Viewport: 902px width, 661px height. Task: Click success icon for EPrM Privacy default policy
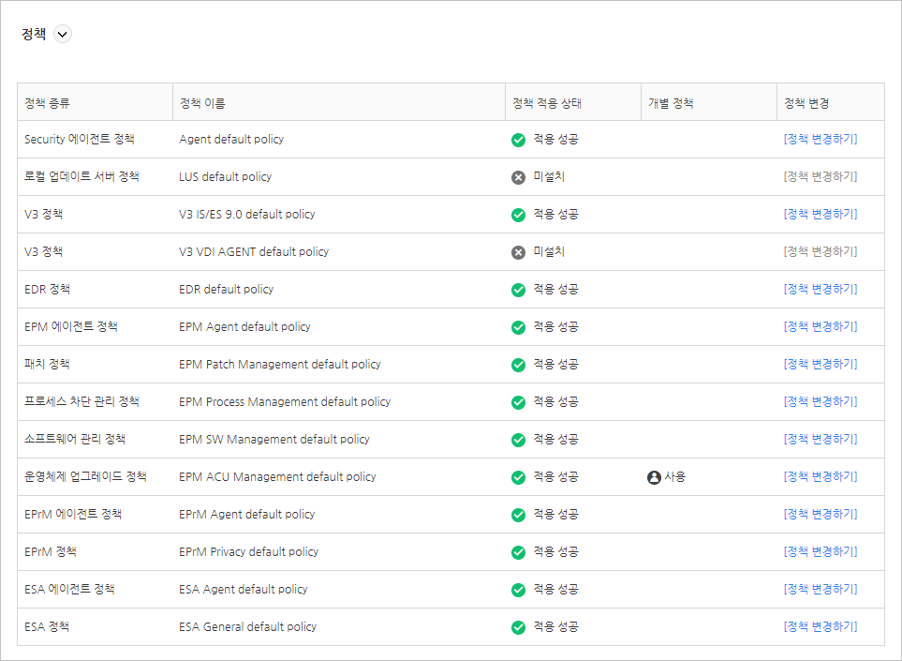(518, 552)
